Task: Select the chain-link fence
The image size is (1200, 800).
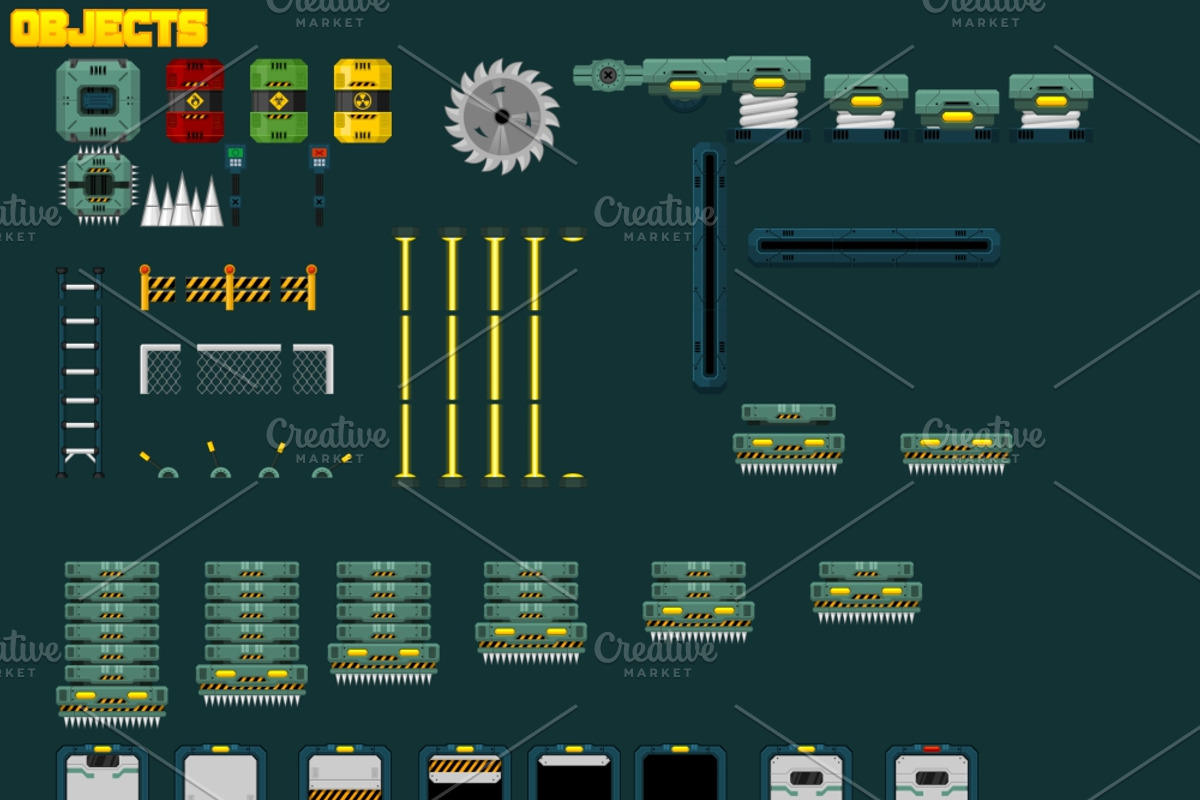Action: tap(237, 369)
